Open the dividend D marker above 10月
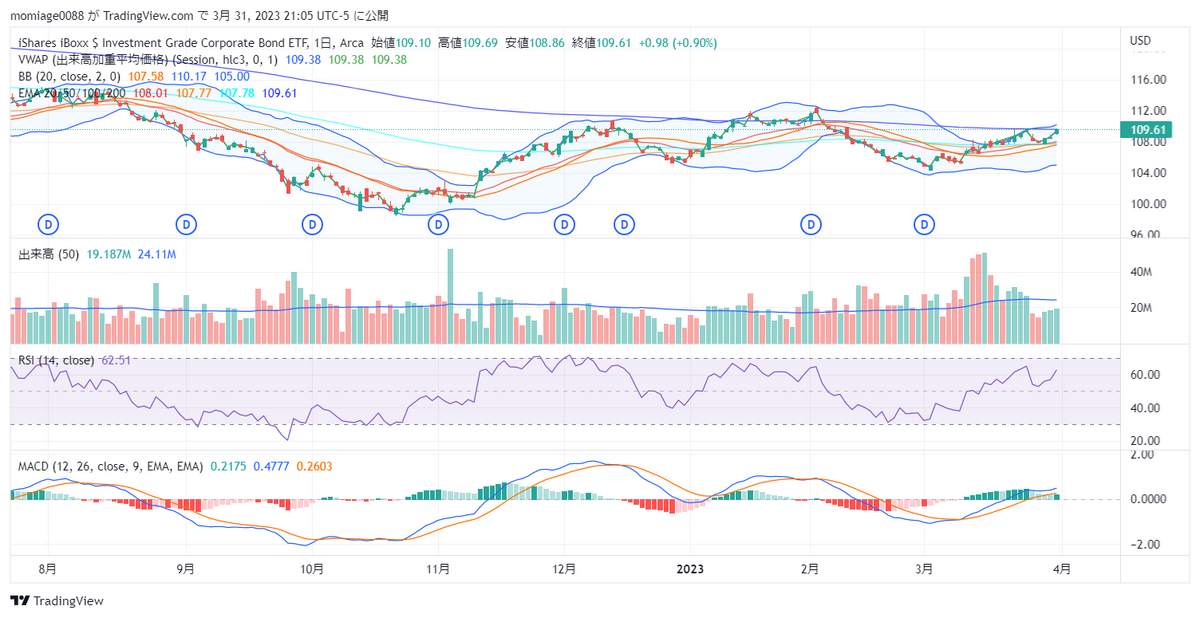The height and width of the screenshot is (618, 1200). pos(312,223)
